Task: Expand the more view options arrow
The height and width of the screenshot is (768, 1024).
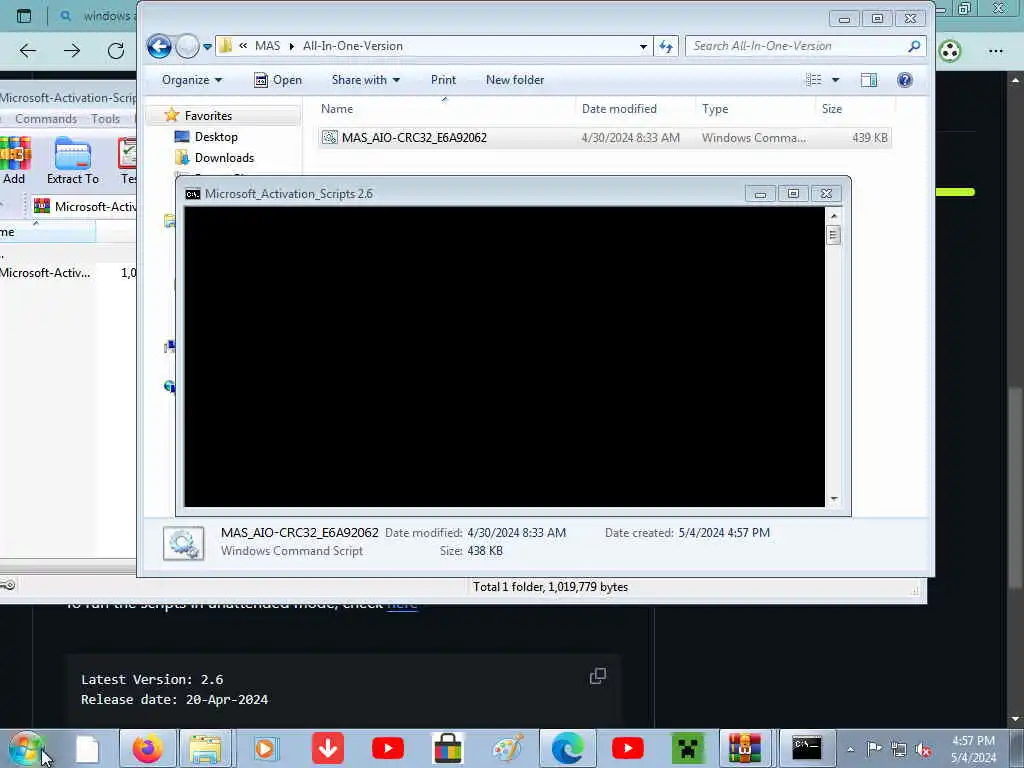Action: click(835, 80)
